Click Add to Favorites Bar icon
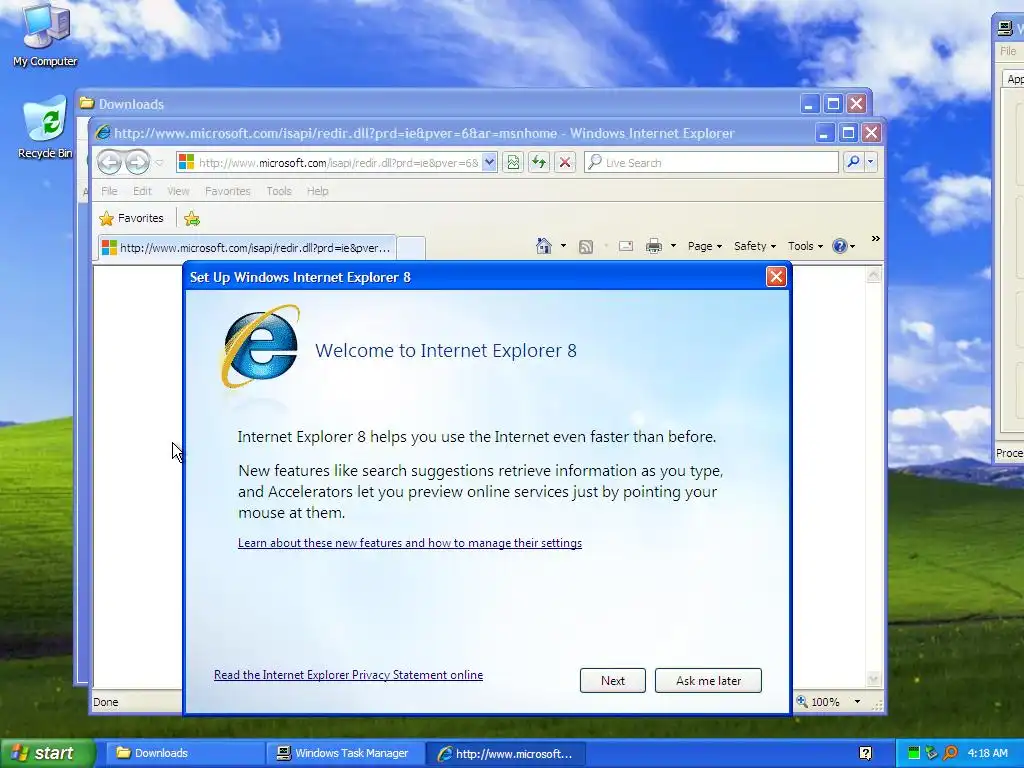 [x=192, y=219]
